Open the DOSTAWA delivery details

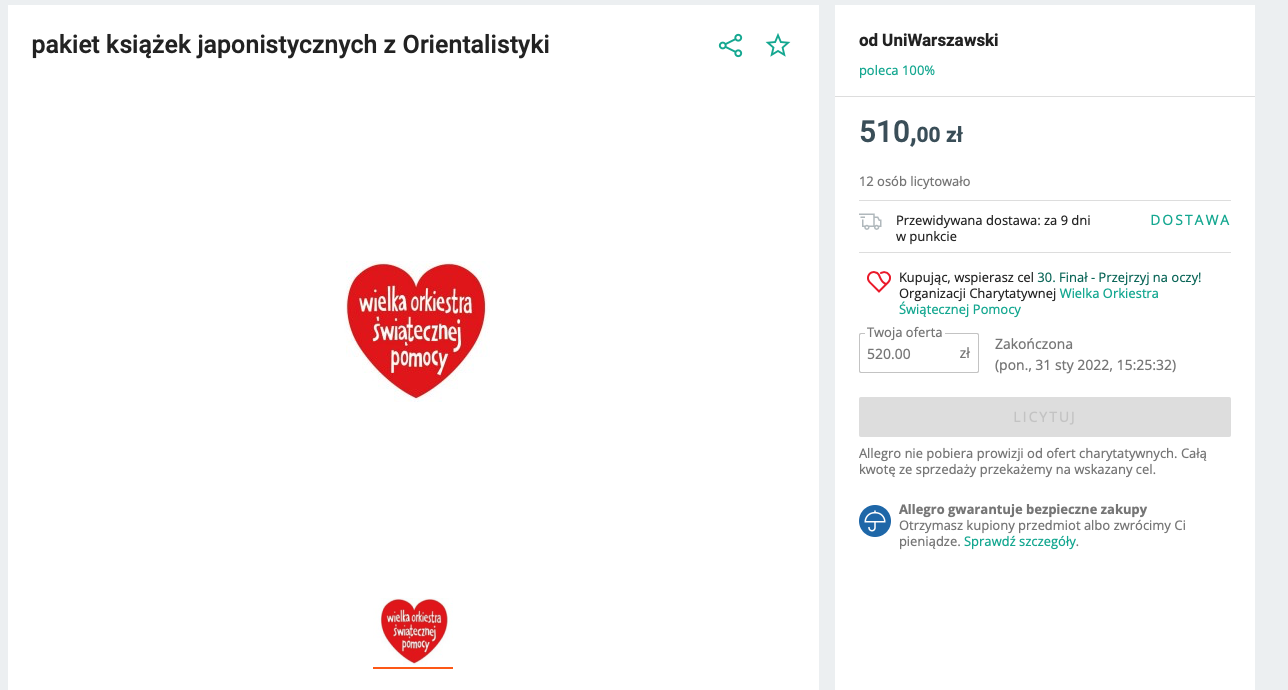tap(1190, 220)
